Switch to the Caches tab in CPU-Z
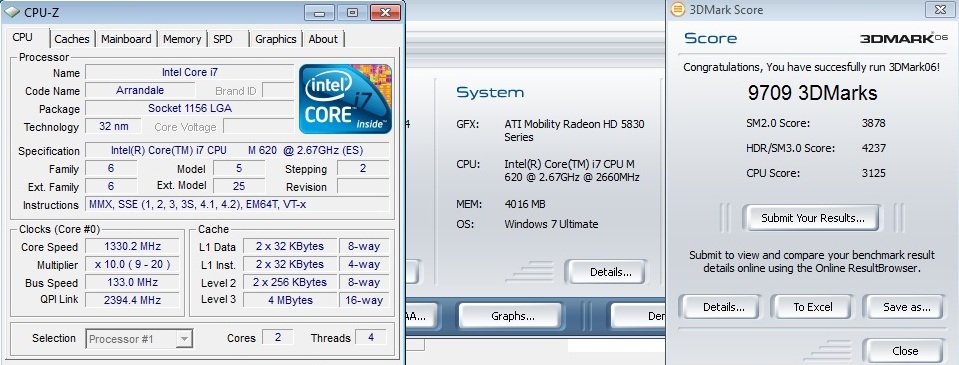 tap(72, 39)
